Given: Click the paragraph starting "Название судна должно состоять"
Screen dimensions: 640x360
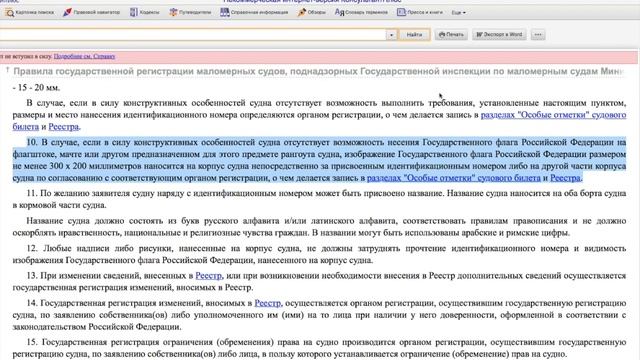Looking at the screenshot, I should (x=319, y=227).
